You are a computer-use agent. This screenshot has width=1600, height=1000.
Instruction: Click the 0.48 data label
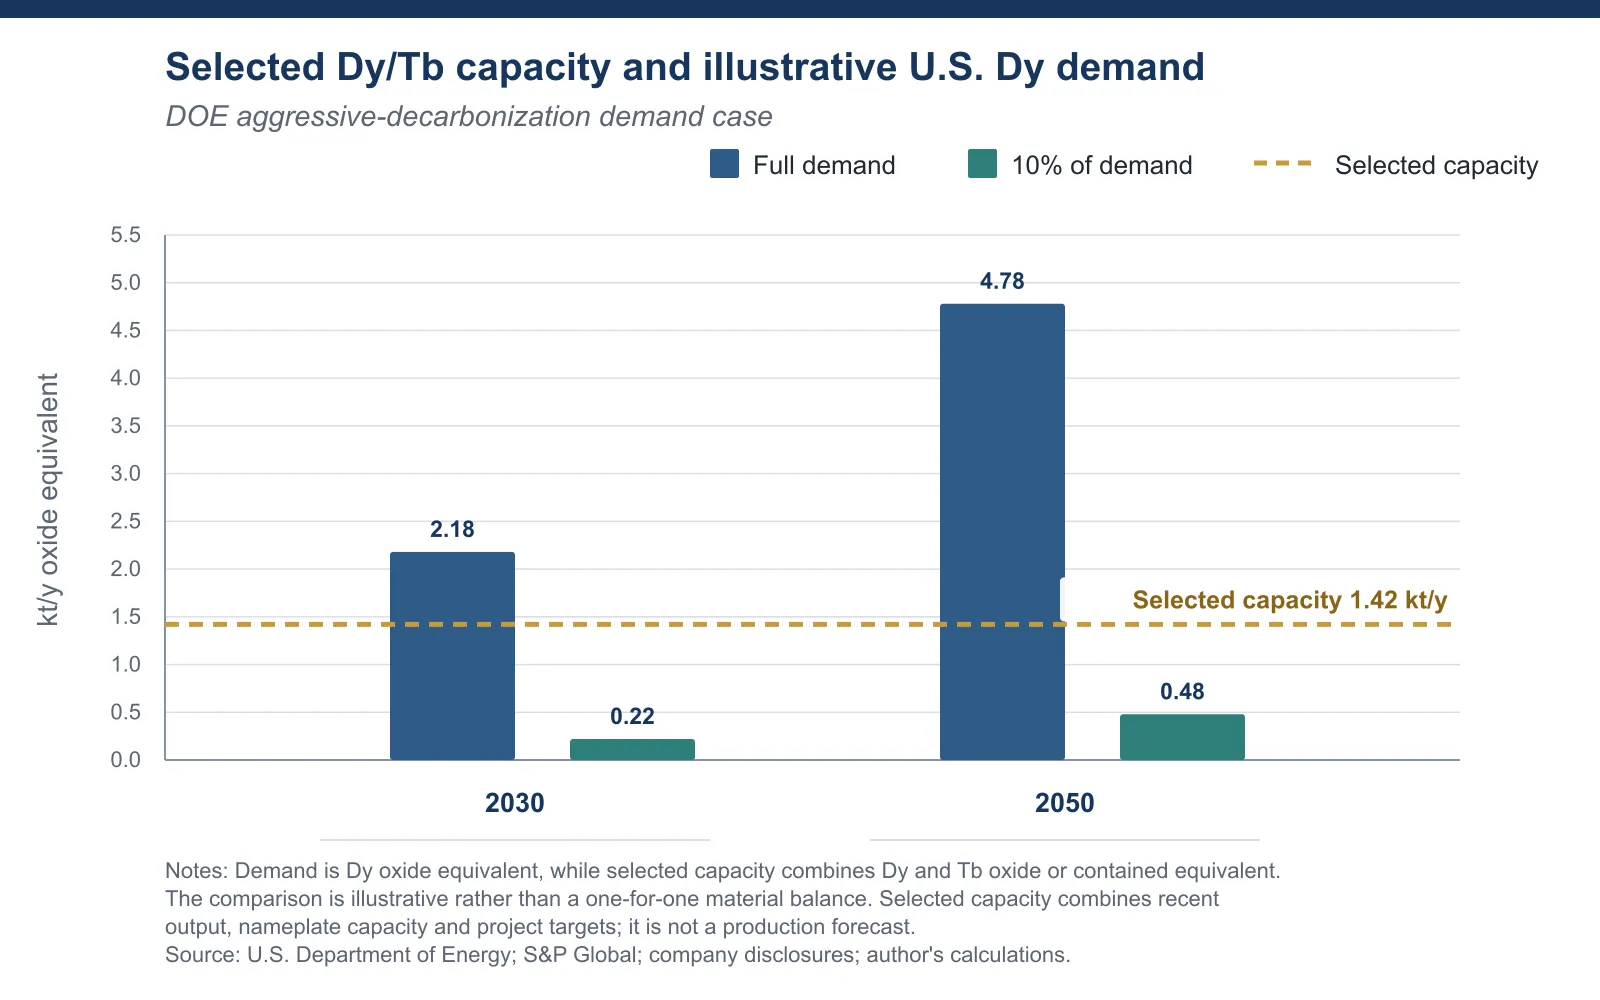point(1182,691)
